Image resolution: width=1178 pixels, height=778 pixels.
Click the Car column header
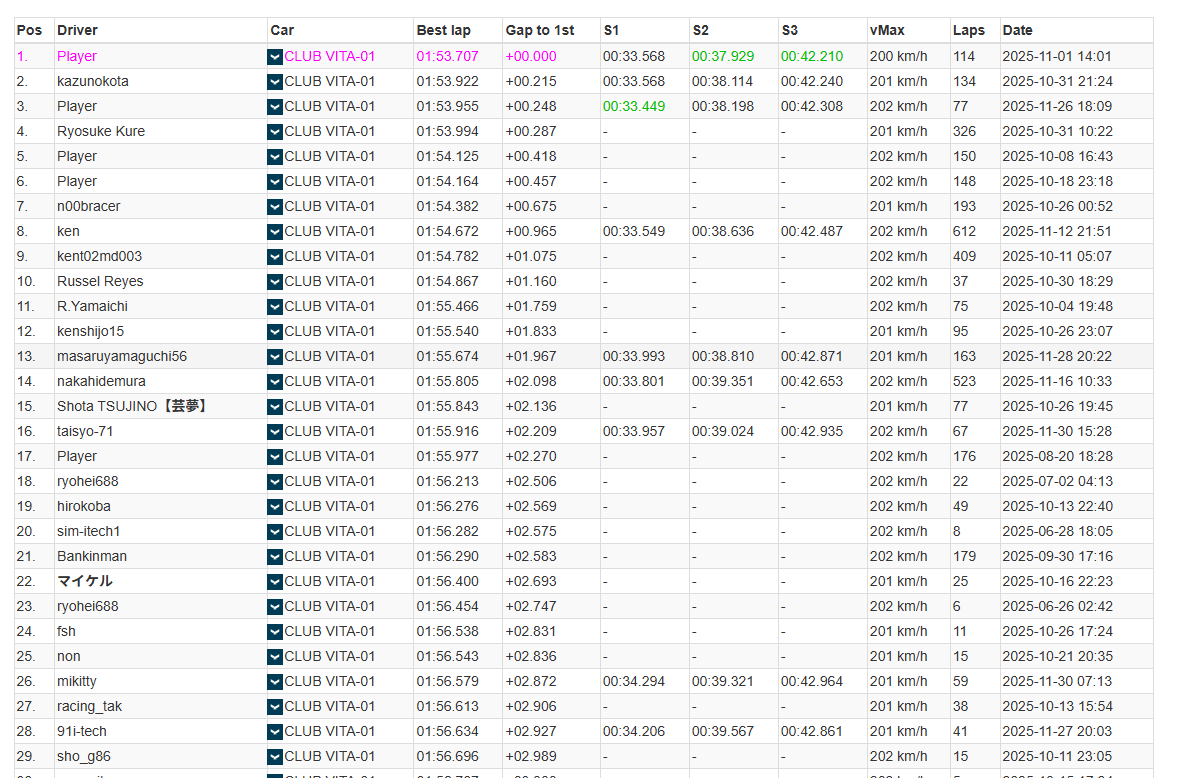pyautogui.click(x=282, y=30)
